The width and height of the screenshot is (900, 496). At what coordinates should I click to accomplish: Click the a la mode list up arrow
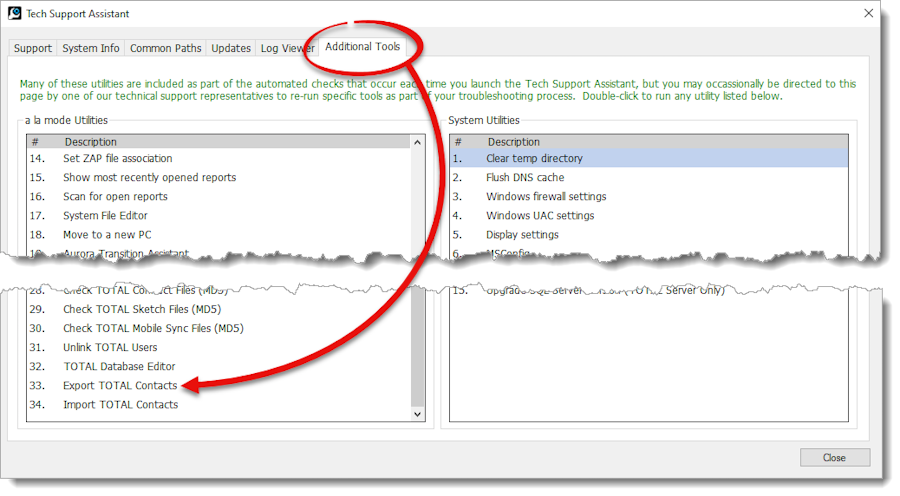[417, 142]
